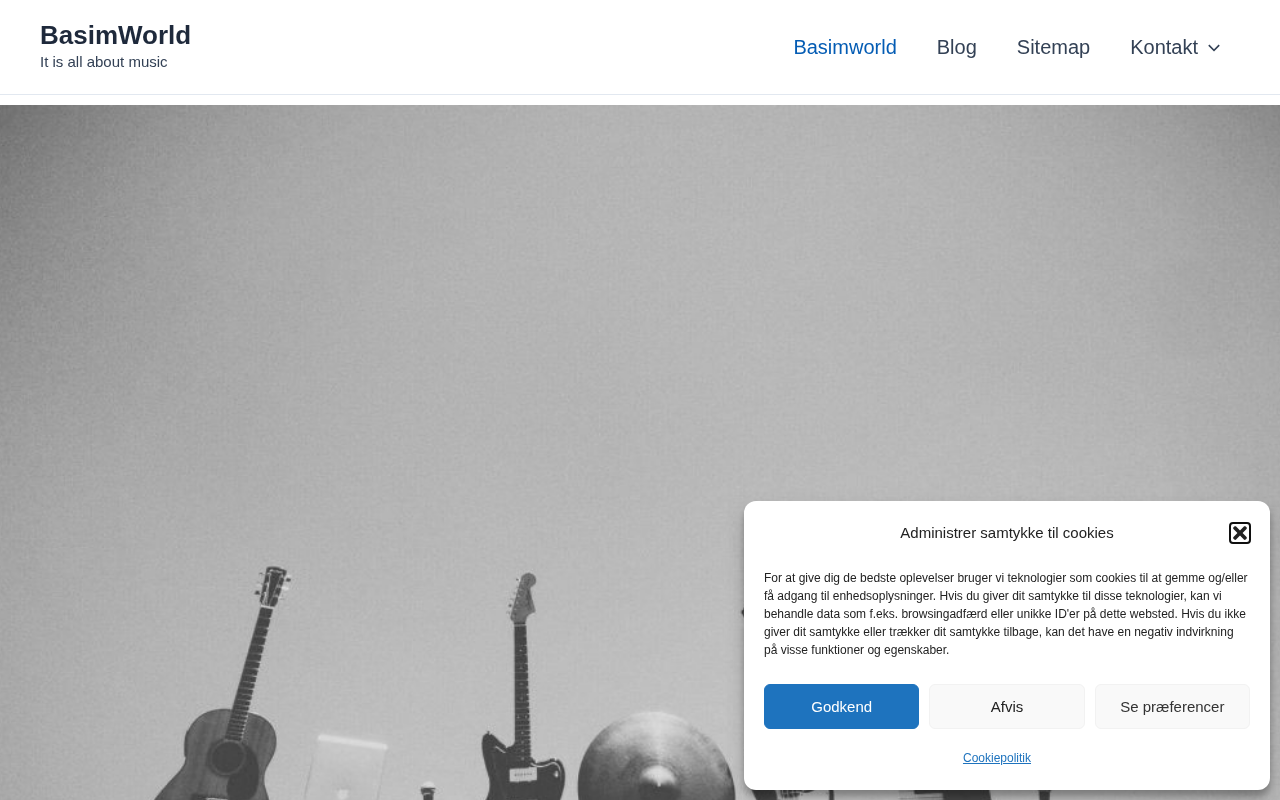
Task: Open the Kontakt menu item
Action: 1164,47
